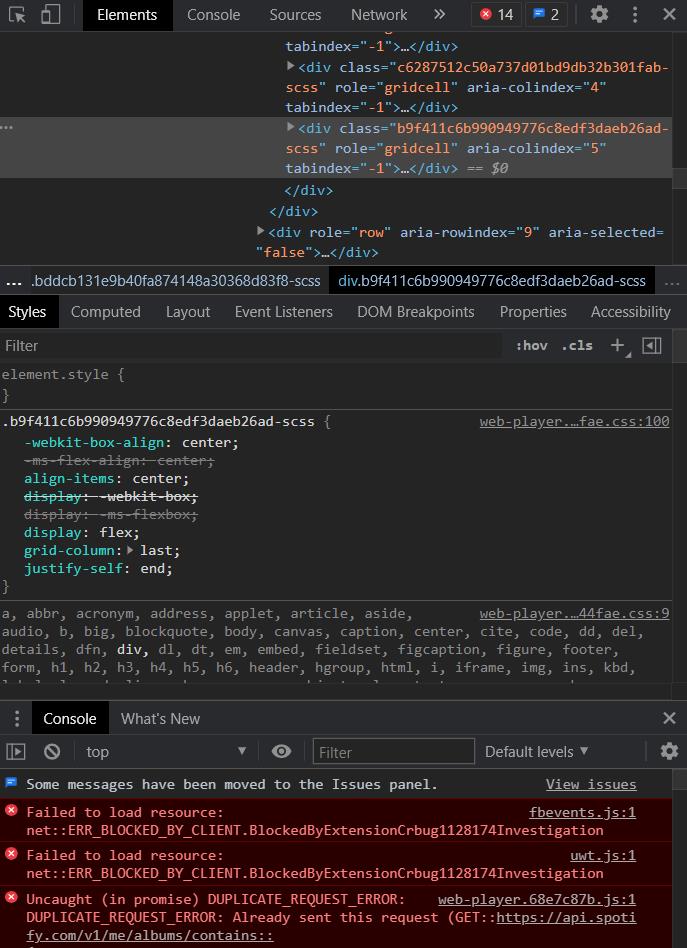Toggle the :hov element state pane
687x948 pixels.
[532, 346]
